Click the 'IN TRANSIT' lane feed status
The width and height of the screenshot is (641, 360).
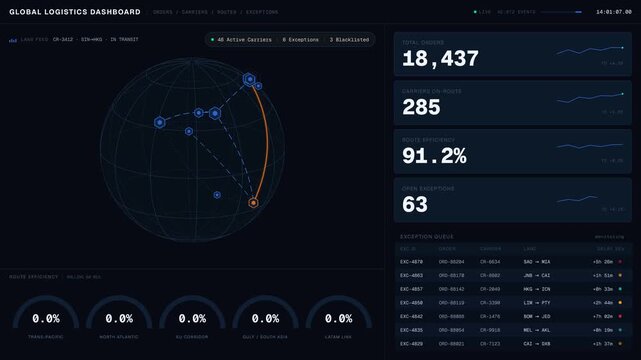(124, 40)
